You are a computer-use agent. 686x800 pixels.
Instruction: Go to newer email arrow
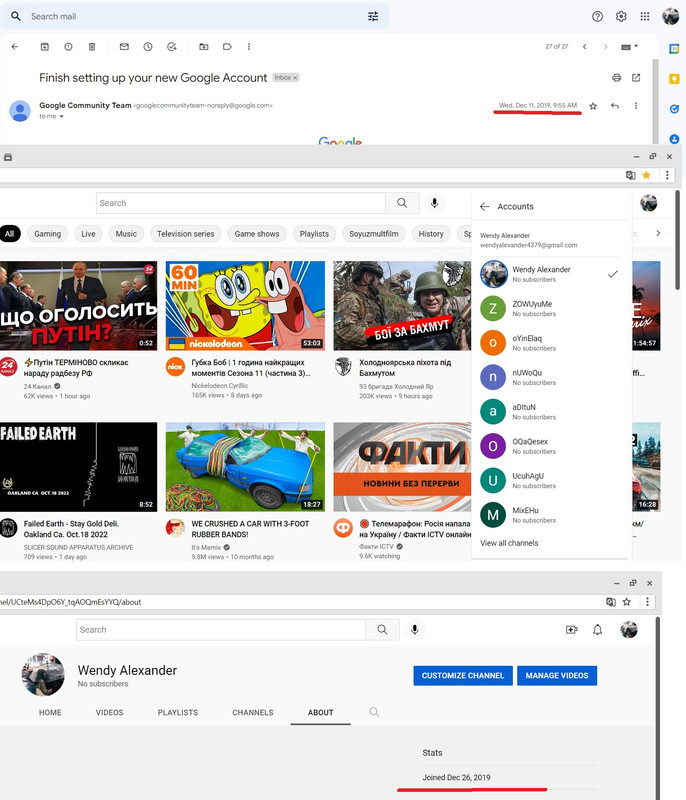585,46
